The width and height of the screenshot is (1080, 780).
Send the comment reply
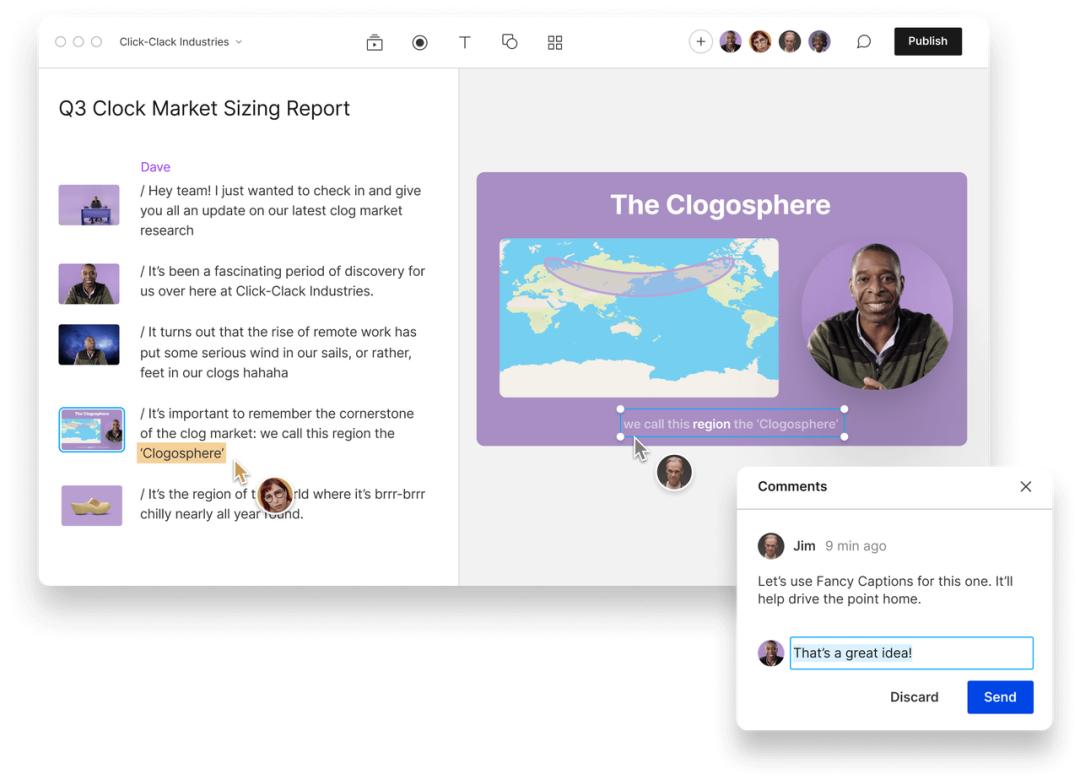coord(1000,697)
